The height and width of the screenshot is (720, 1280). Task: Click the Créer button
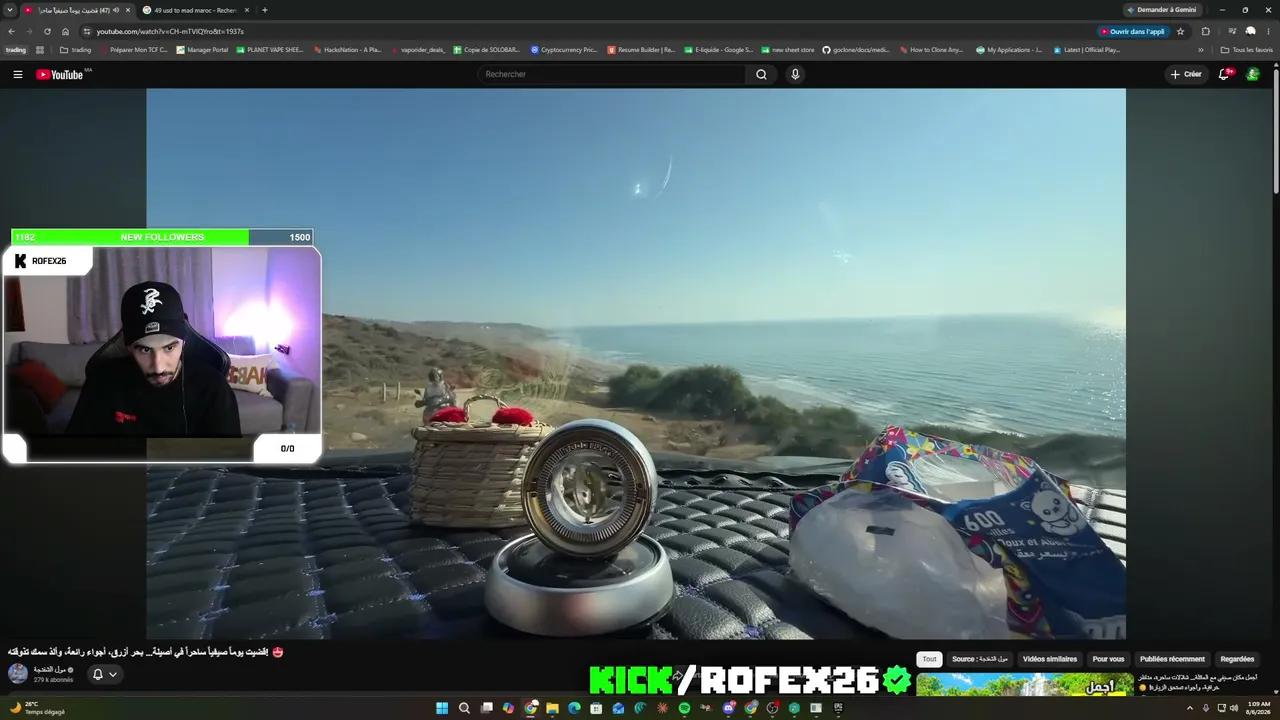tap(1186, 74)
